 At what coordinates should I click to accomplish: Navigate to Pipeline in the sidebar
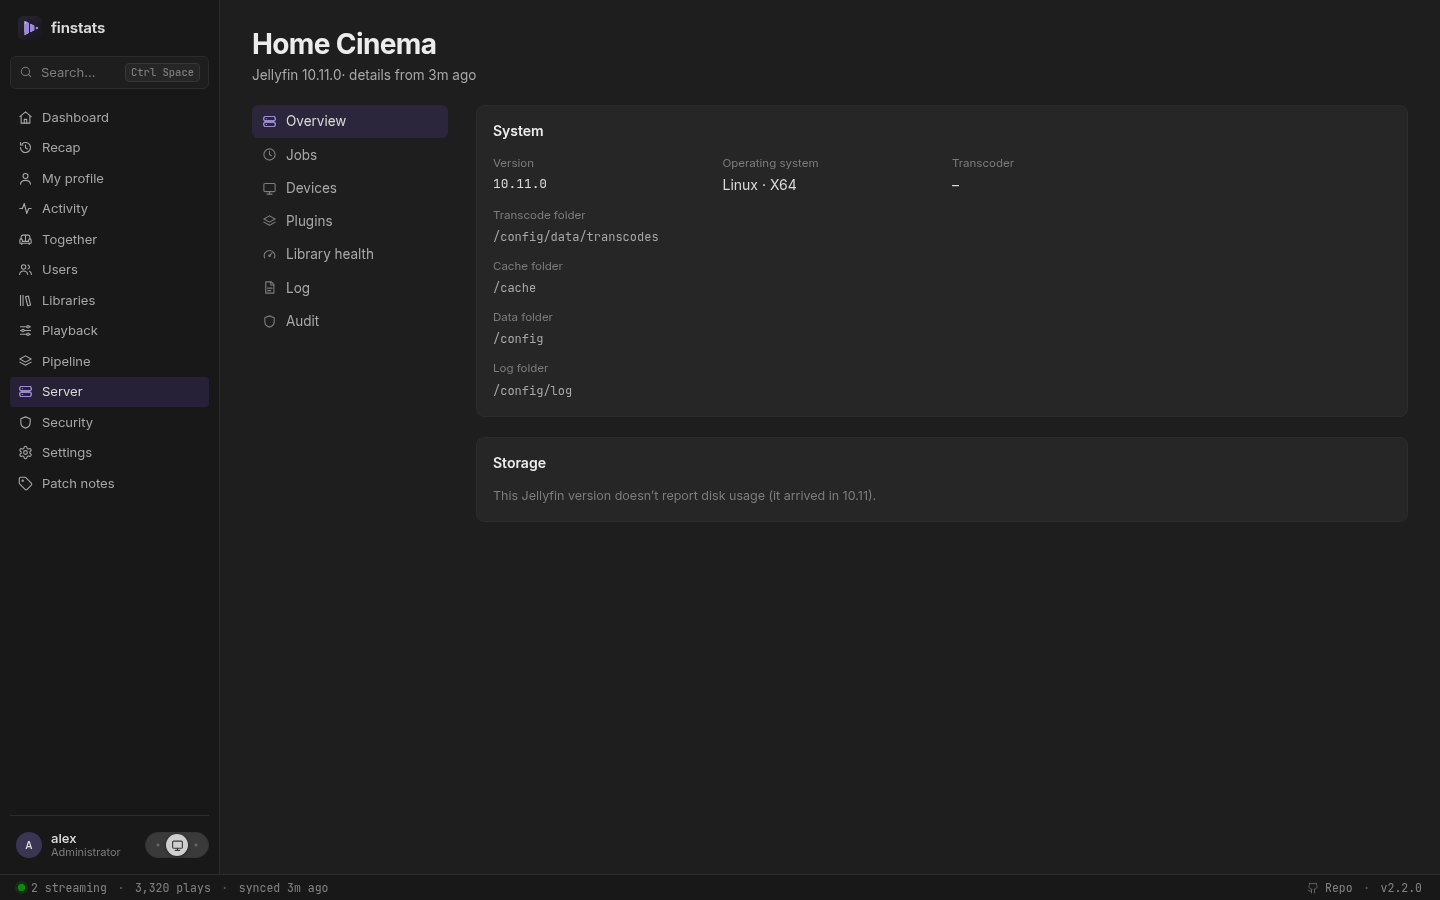[109, 362]
